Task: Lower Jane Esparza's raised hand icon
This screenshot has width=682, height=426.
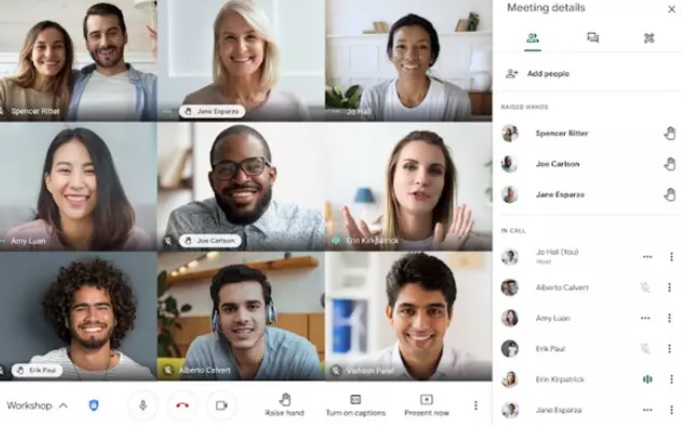Action: [670, 195]
